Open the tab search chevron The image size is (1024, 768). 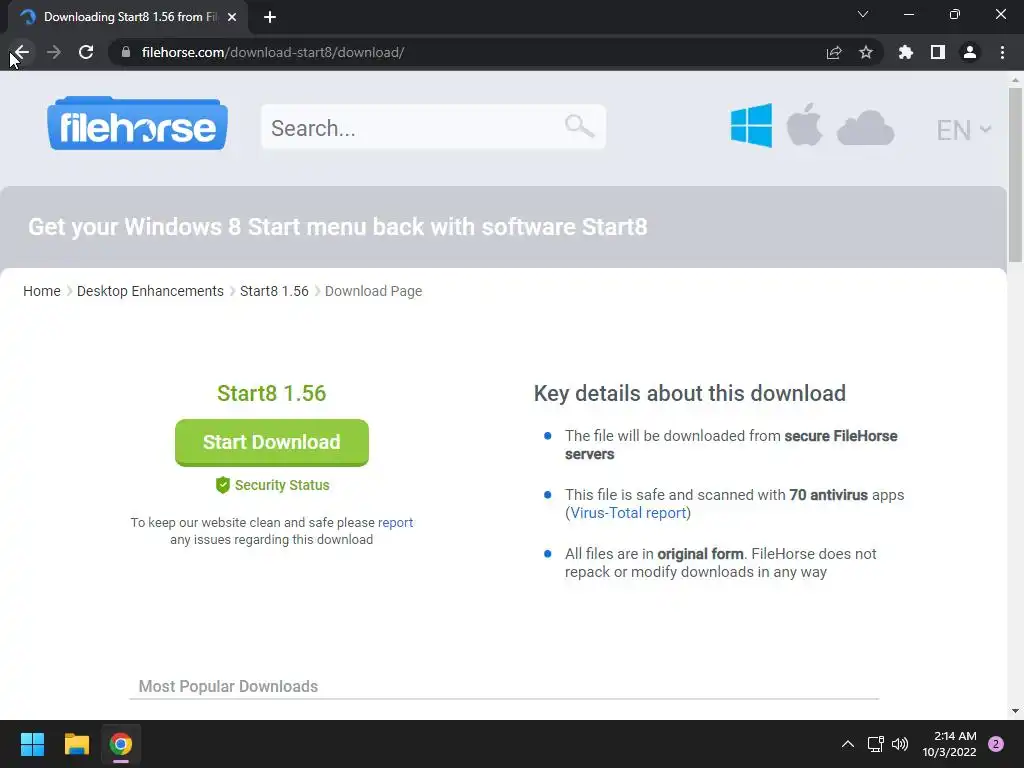pos(863,14)
